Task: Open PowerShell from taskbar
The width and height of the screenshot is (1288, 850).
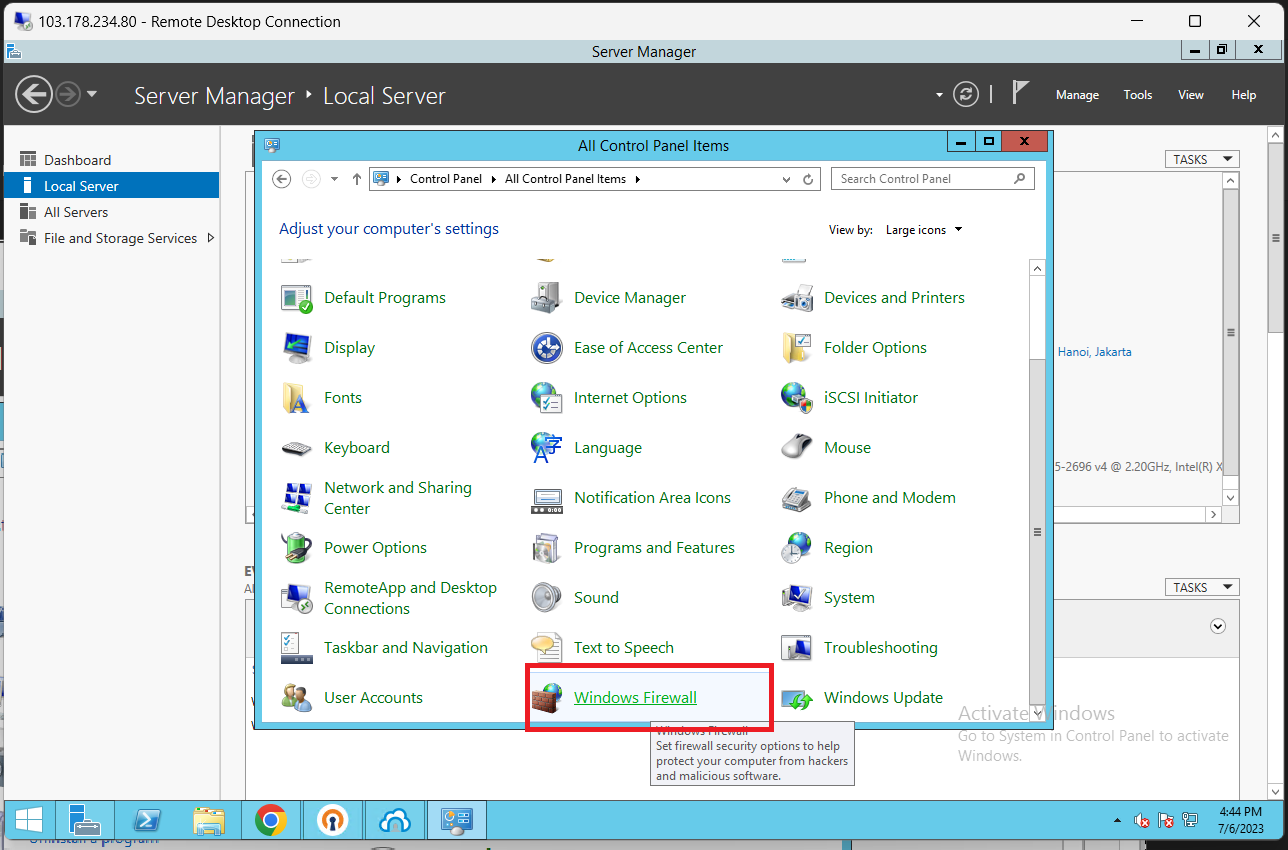Action: 145,821
